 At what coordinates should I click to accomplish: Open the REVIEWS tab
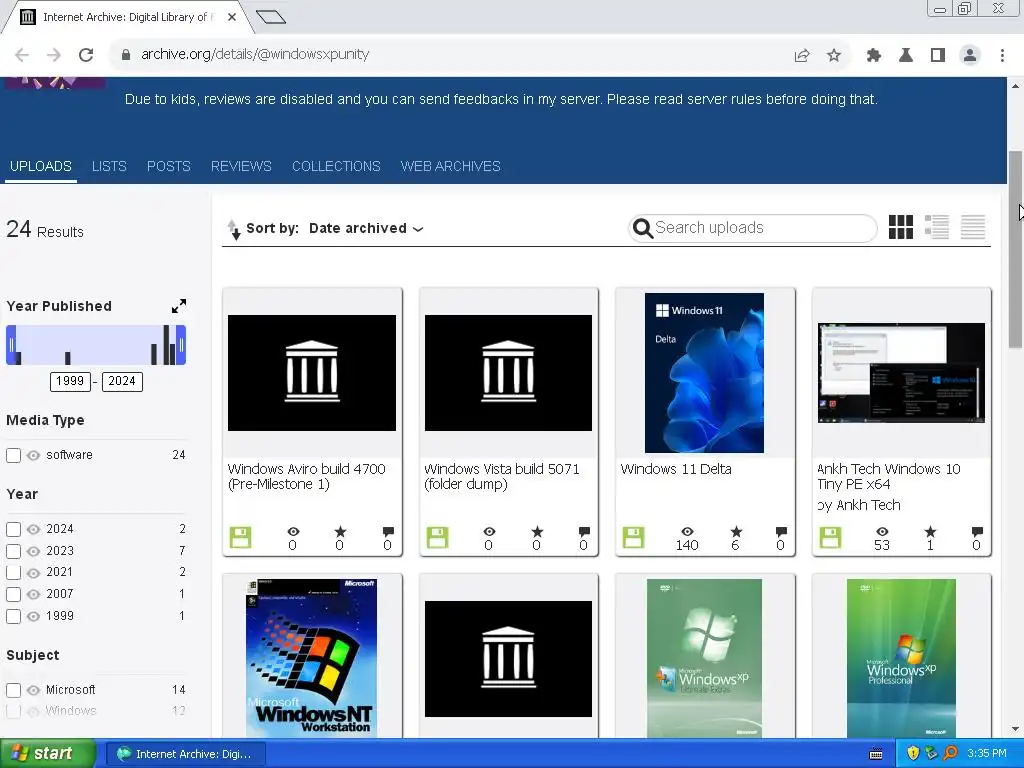[241, 167]
